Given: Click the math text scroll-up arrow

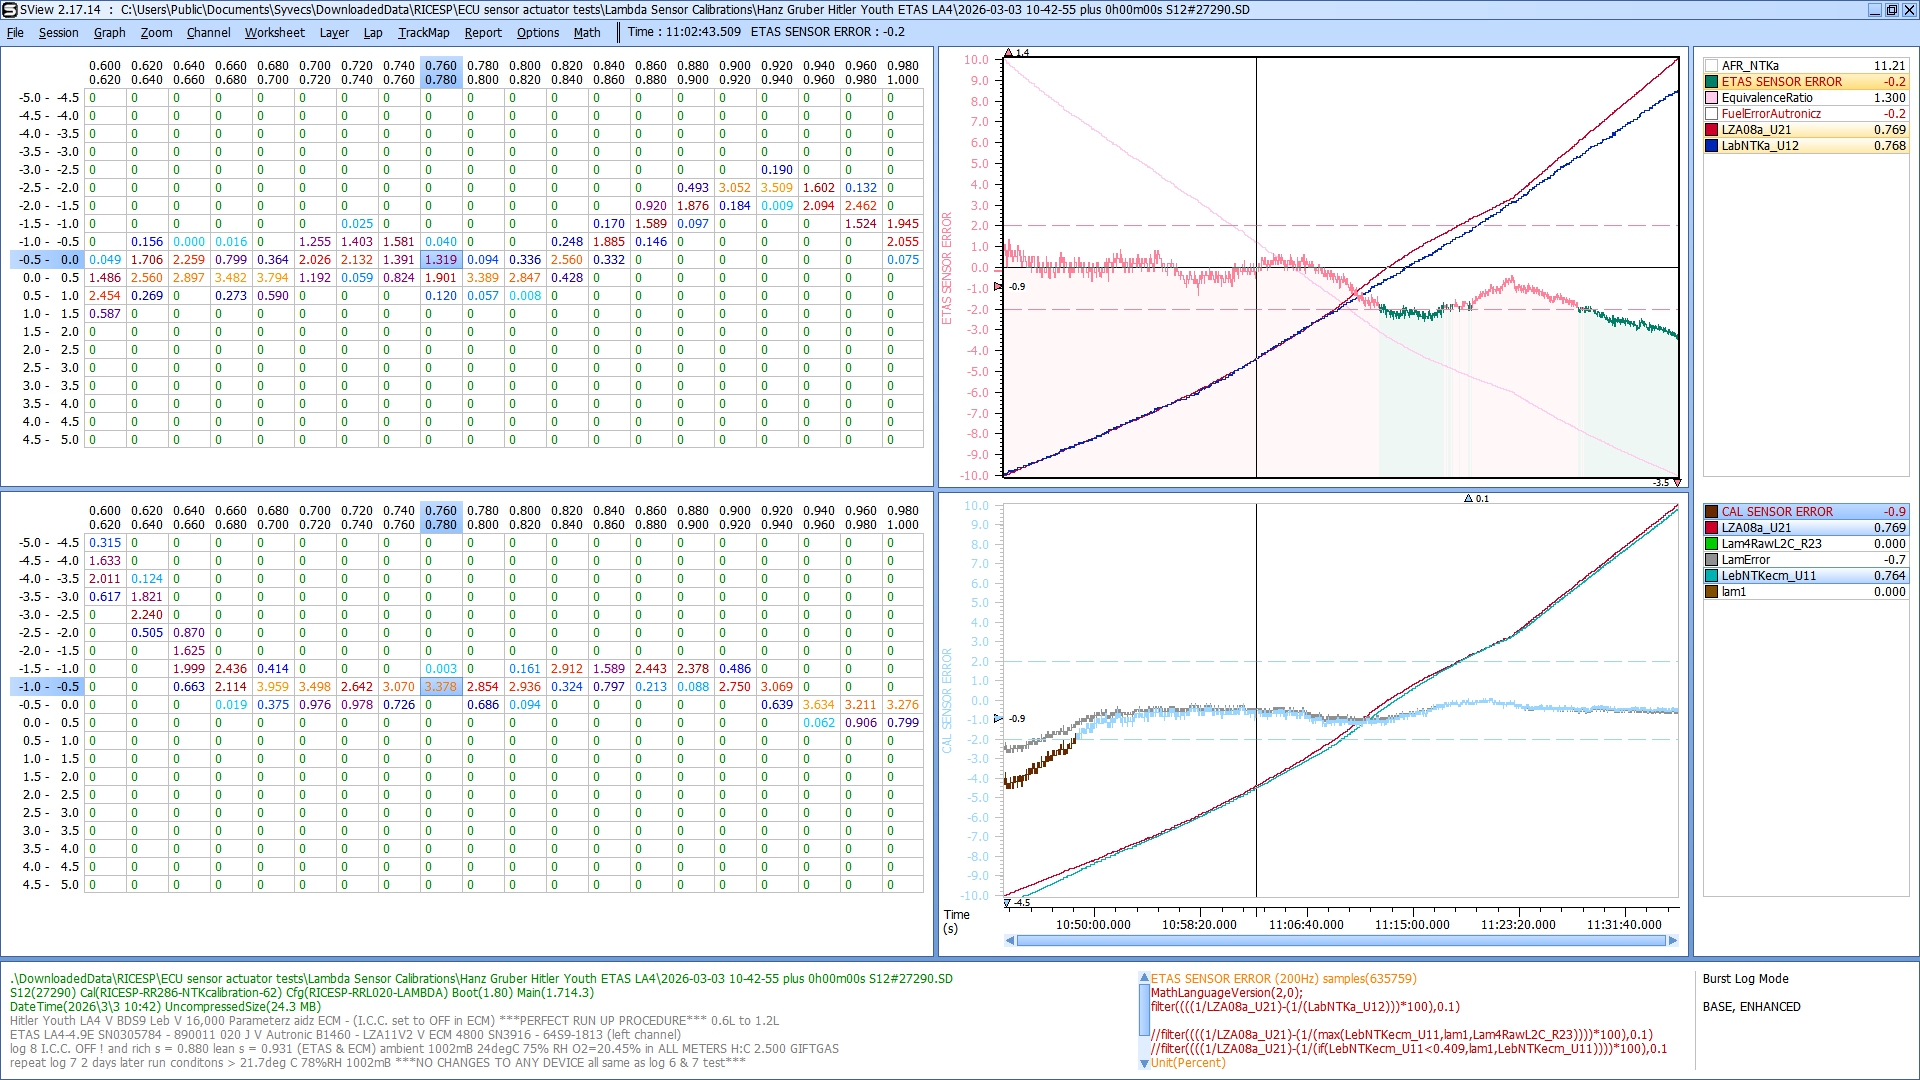Looking at the screenshot, I should [x=1144, y=978].
